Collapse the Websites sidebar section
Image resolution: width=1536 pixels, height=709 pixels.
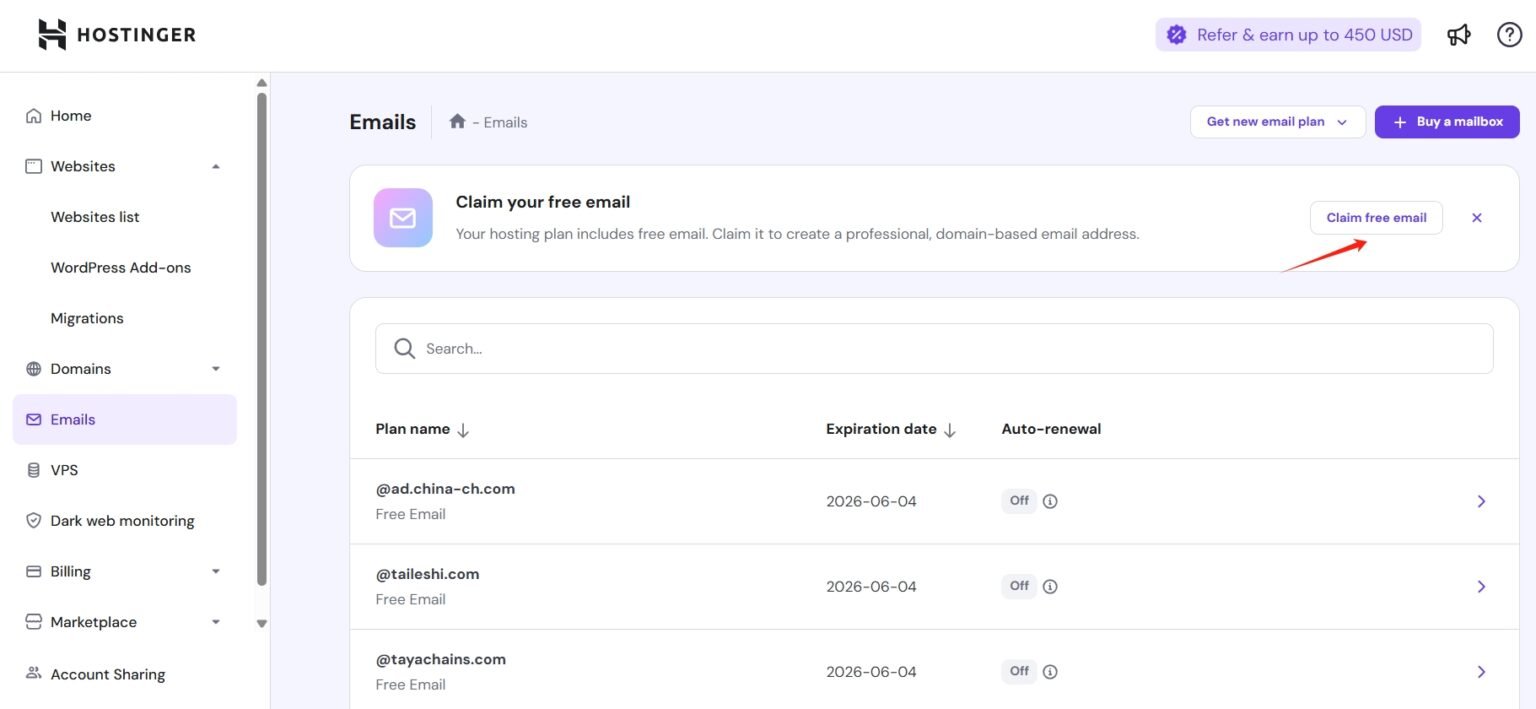(216, 167)
